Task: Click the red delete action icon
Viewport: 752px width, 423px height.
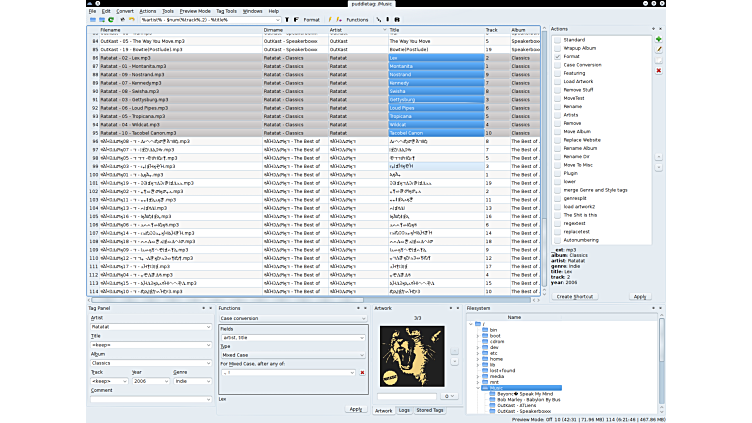Action: (659, 70)
